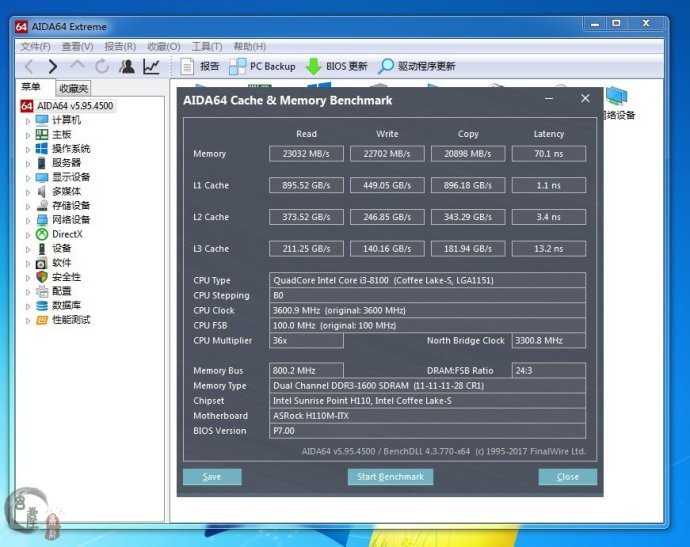Image resolution: width=690 pixels, height=547 pixels.
Task: Expand the 安全性 tree node arrow
Action: pyautogui.click(x=28, y=278)
